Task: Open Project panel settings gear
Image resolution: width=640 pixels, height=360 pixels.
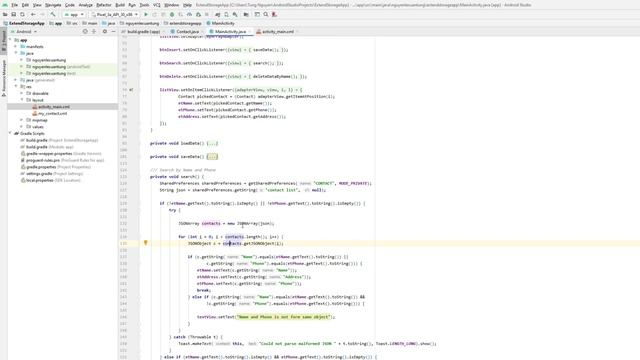Action: pos(104,31)
